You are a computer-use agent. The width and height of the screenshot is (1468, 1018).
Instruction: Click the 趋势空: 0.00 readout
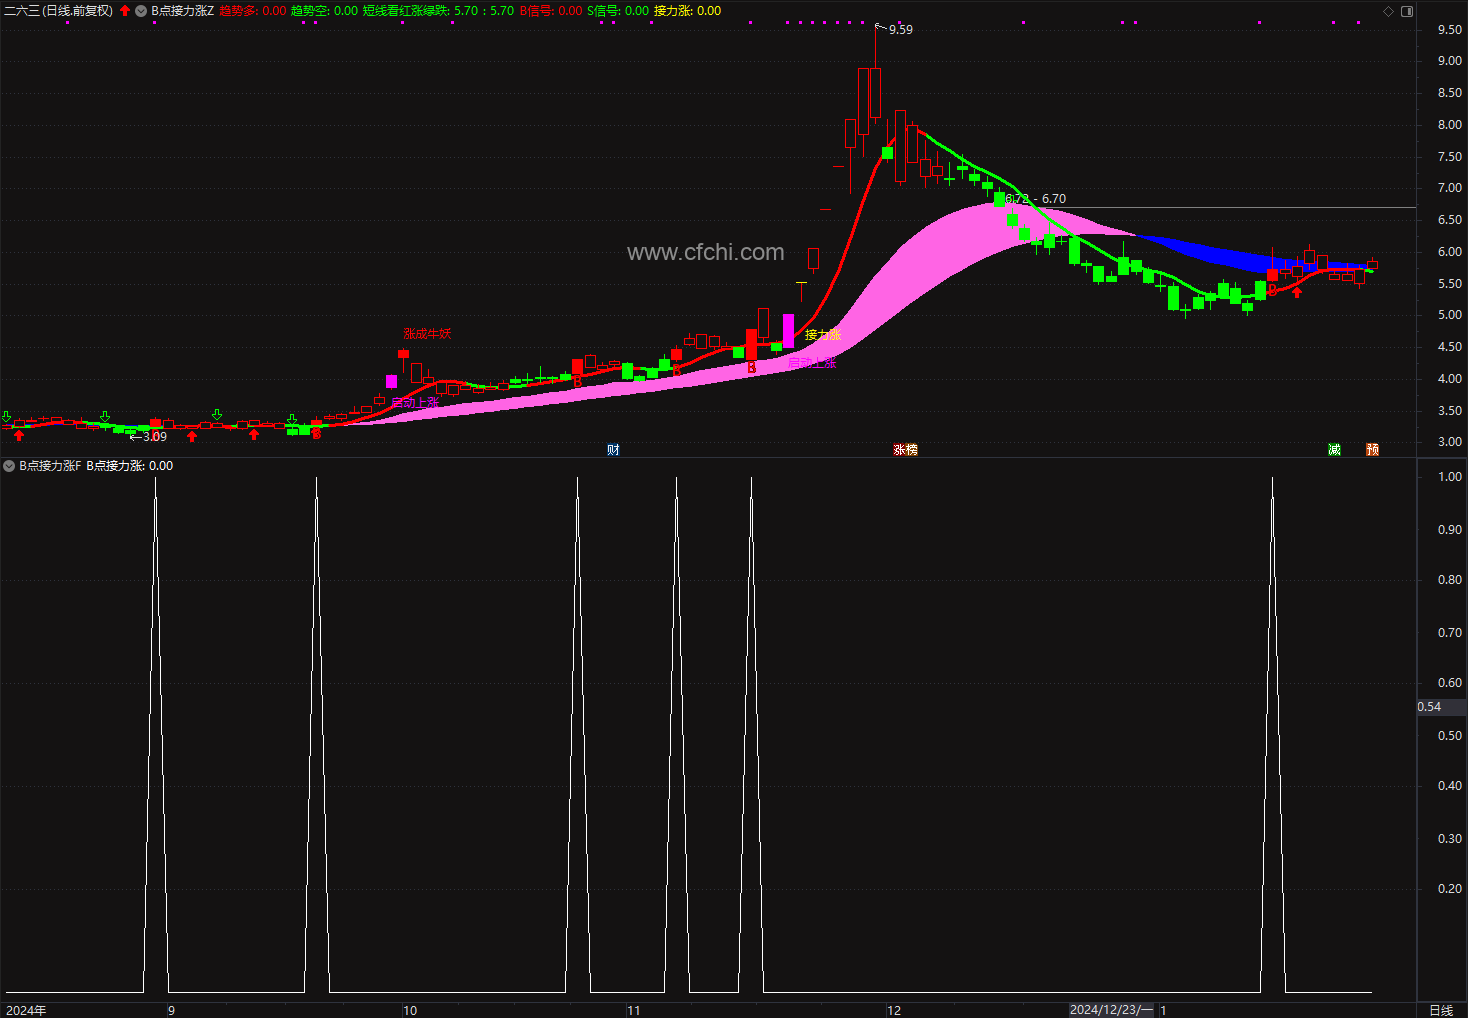324,11
